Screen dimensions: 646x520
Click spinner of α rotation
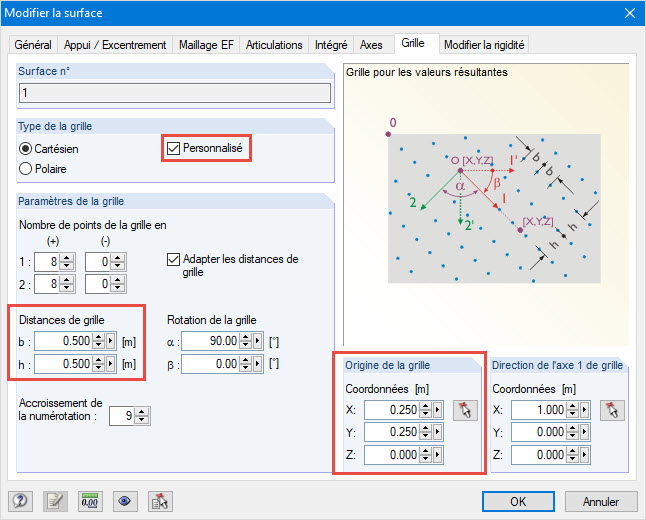pos(246,341)
